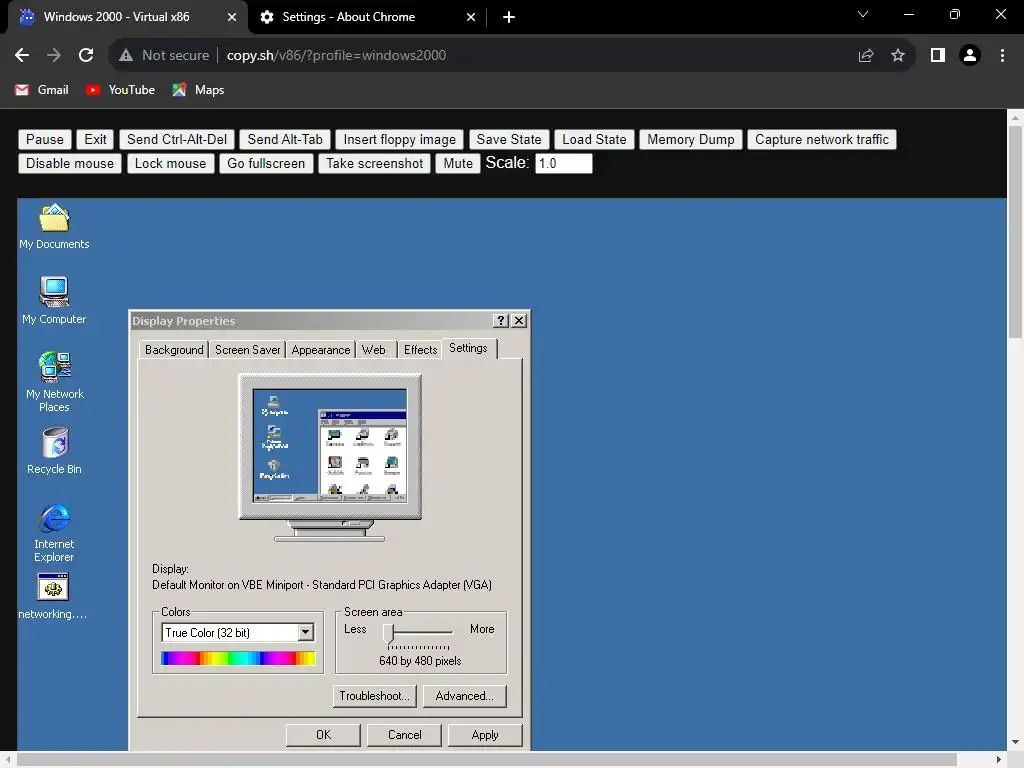Send Ctrl-Alt-Del to the emulator
The width and height of the screenshot is (1024, 768).
[177, 140]
